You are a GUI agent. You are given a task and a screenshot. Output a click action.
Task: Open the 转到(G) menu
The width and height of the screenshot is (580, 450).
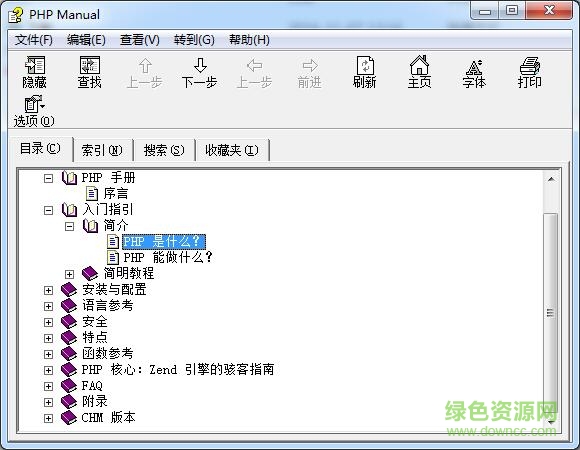point(194,40)
